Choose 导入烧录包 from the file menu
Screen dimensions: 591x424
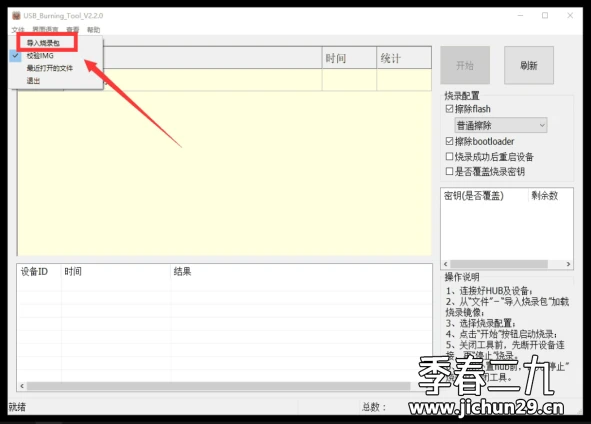[x=43, y=43]
